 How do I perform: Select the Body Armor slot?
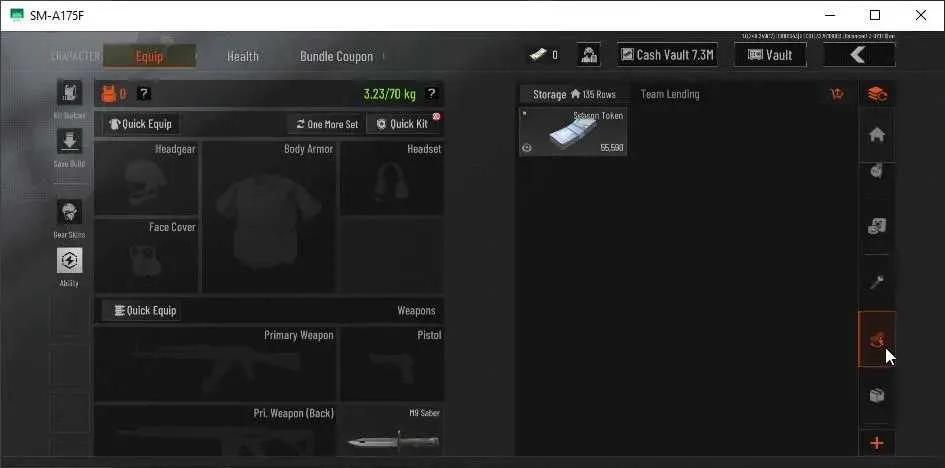click(x=269, y=217)
